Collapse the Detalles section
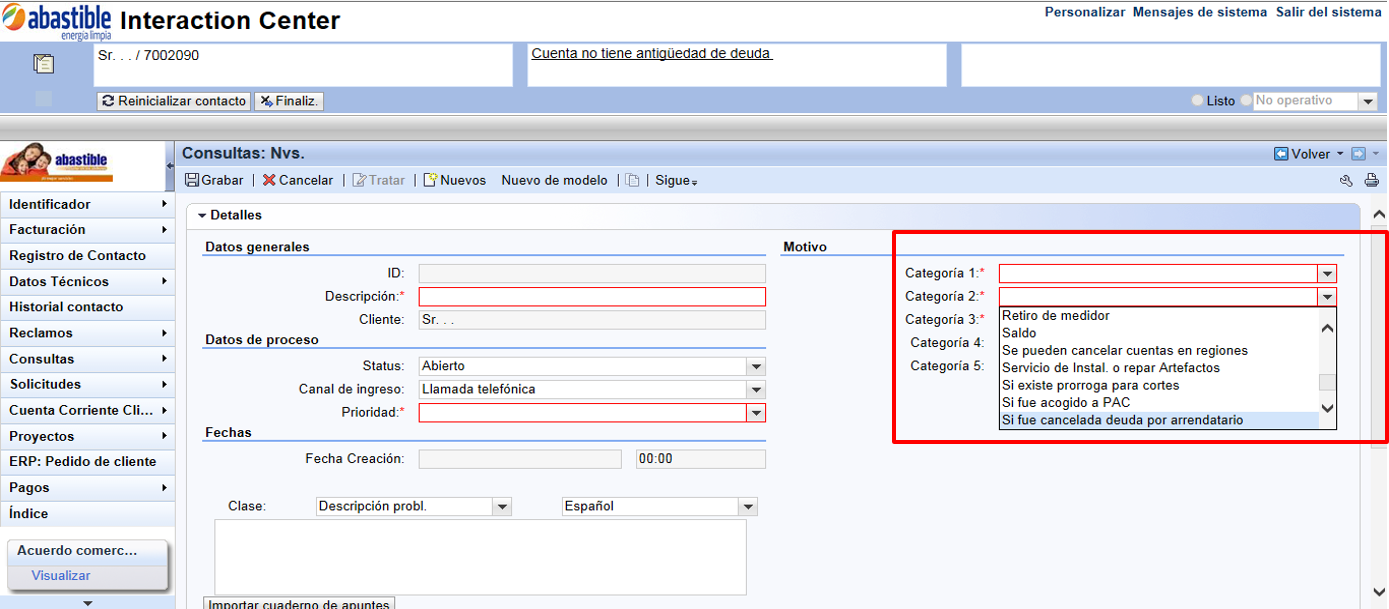The height and width of the screenshot is (609, 1389). pos(202,216)
